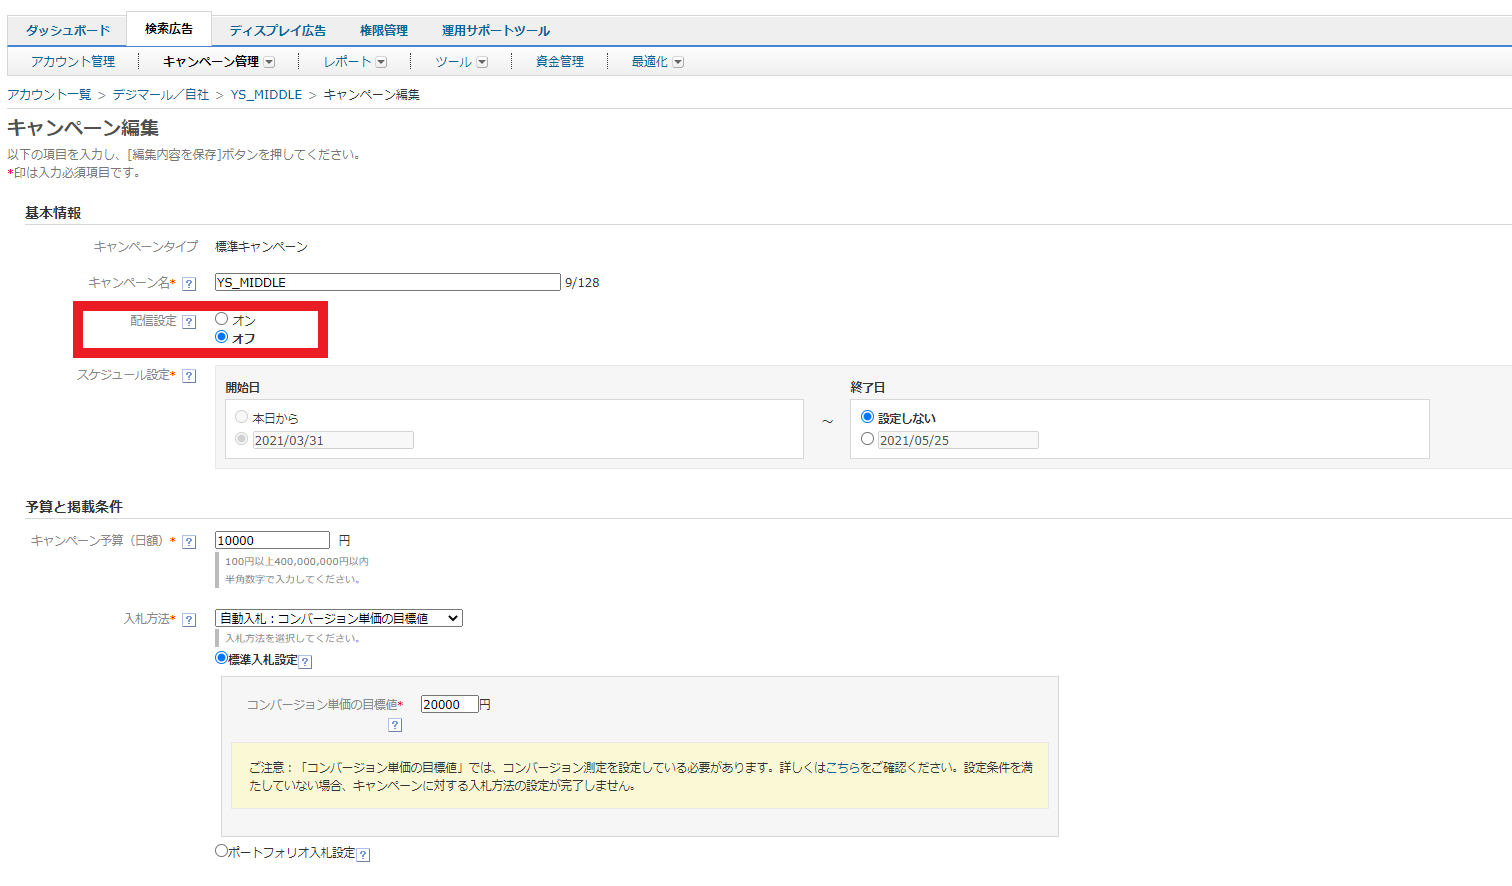Open help icon beside 標準入札設定
This screenshot has width=1512, height=886.
[x=306, y=661]
